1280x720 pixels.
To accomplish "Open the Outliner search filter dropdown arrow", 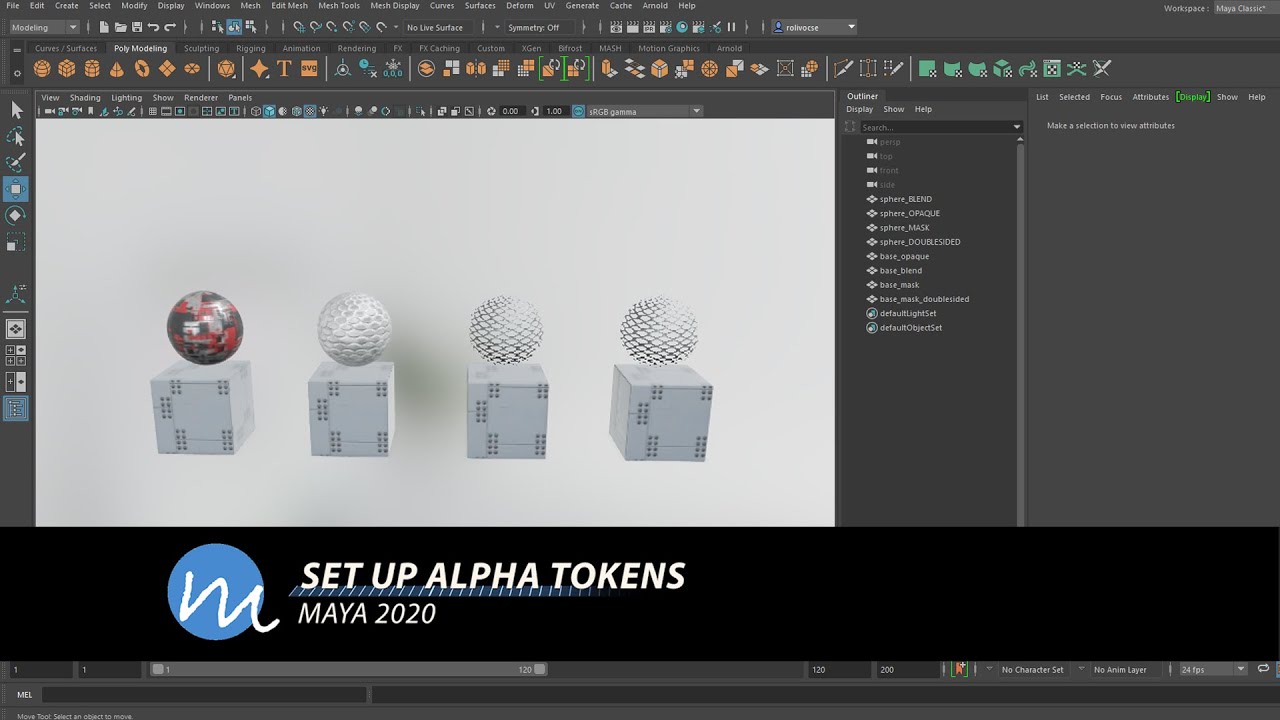I will tap(1017, 127).
